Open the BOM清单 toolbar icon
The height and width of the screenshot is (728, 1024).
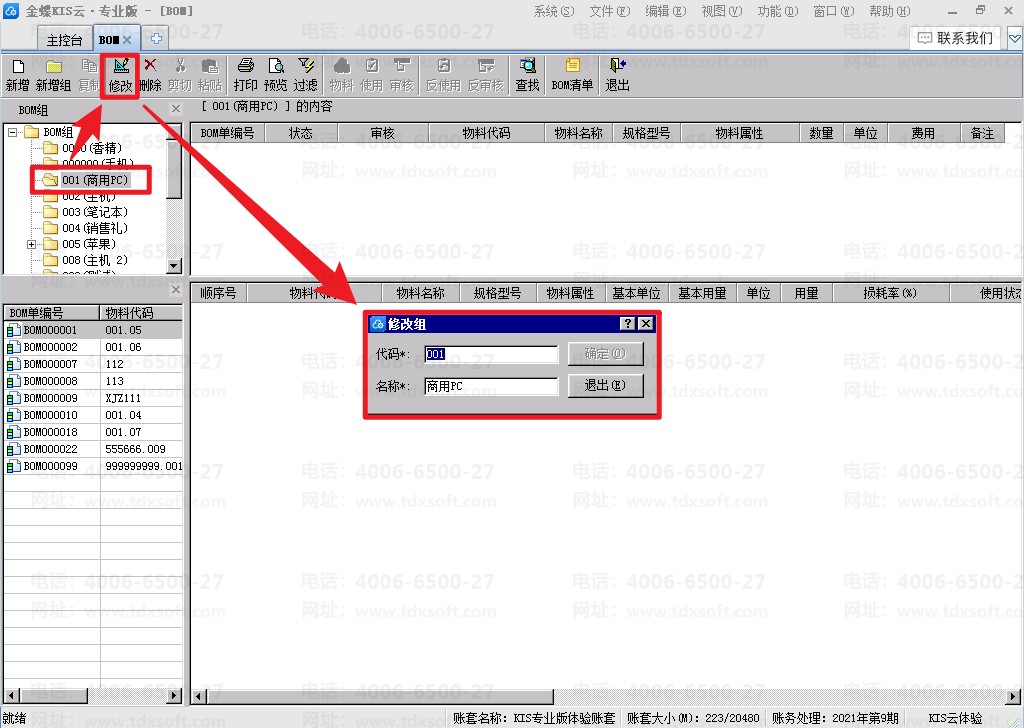[x=572, y=75]
